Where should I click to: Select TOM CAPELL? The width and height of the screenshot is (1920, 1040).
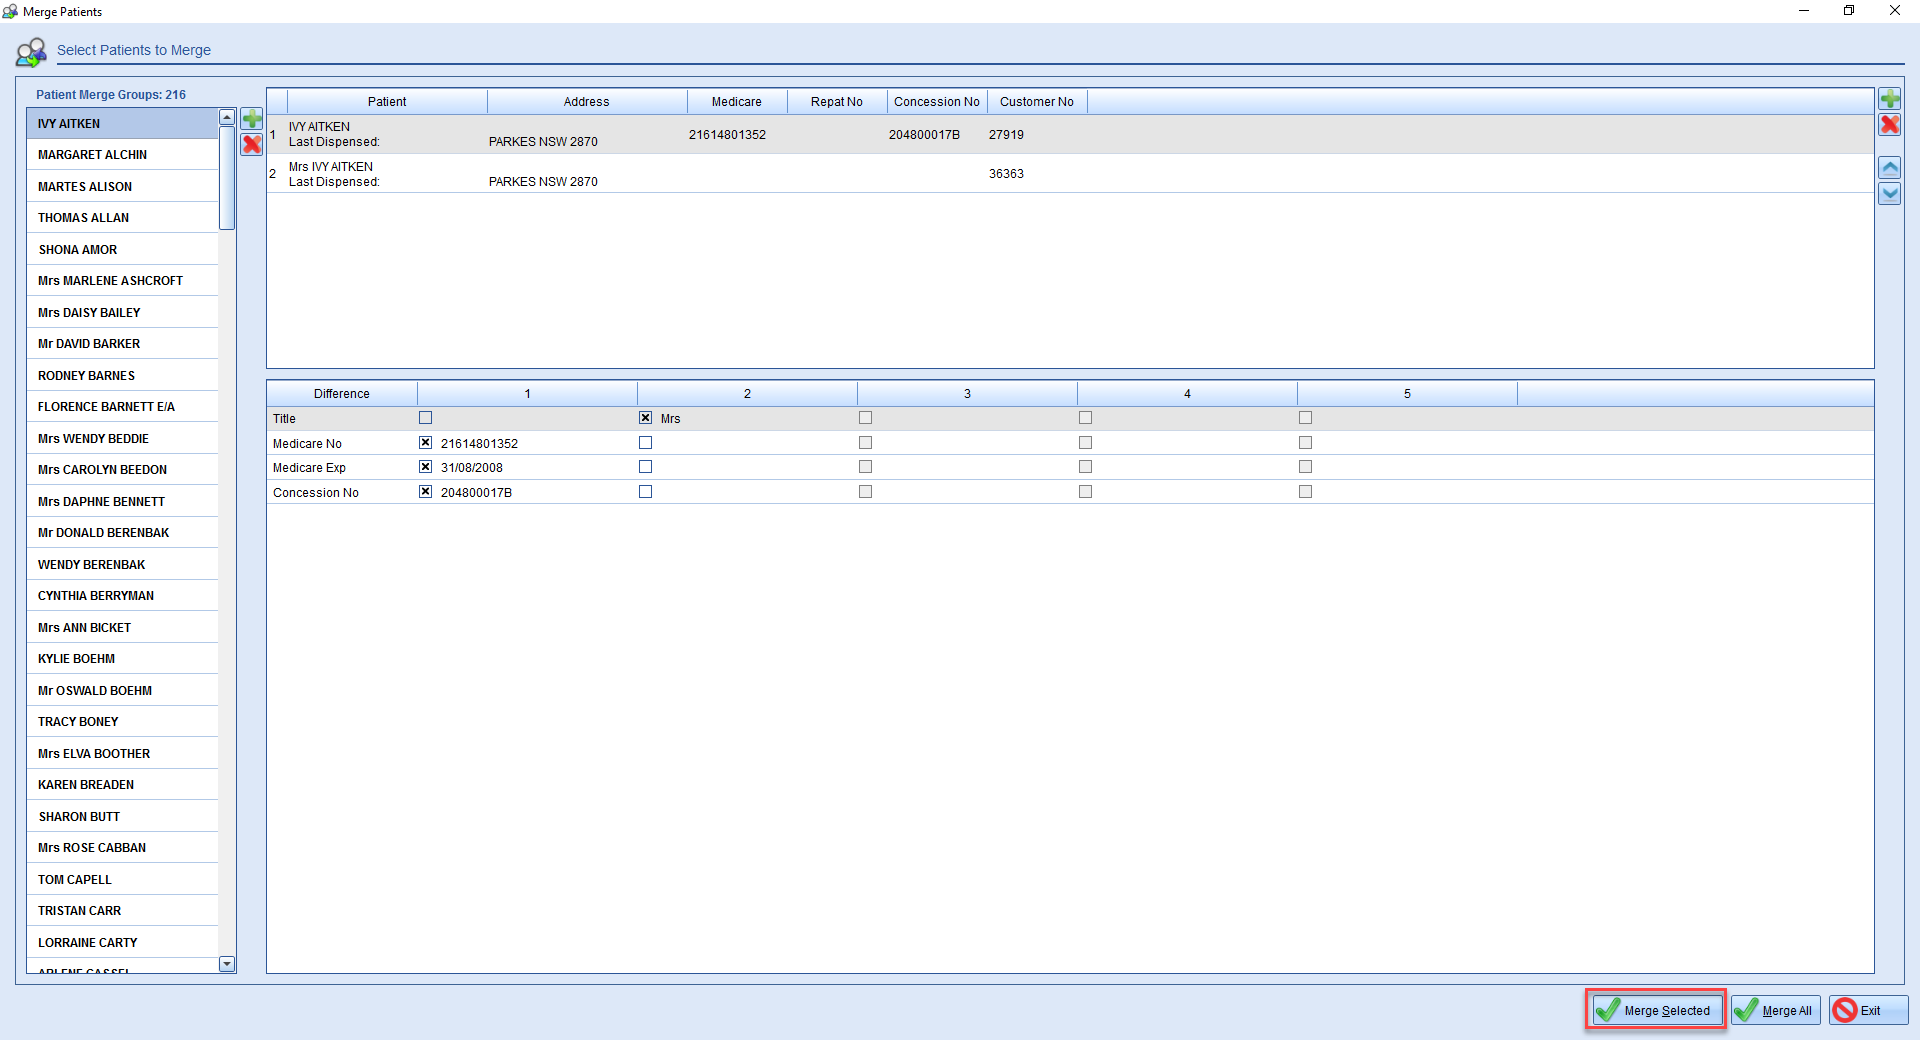click(x=122, y=880)
